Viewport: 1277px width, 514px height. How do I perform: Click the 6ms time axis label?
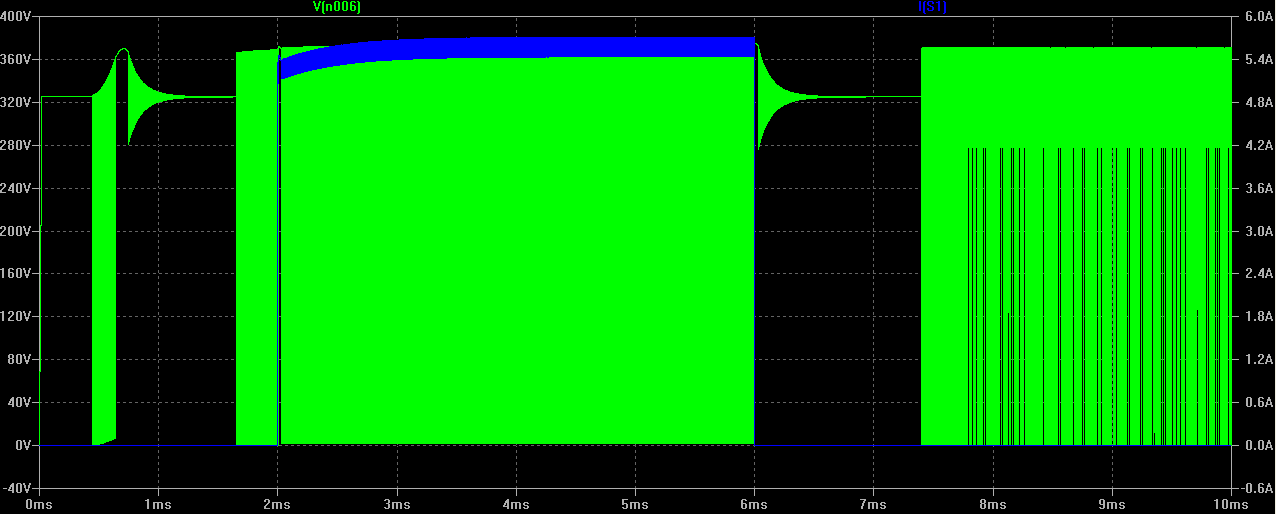[x=754, y=504]
